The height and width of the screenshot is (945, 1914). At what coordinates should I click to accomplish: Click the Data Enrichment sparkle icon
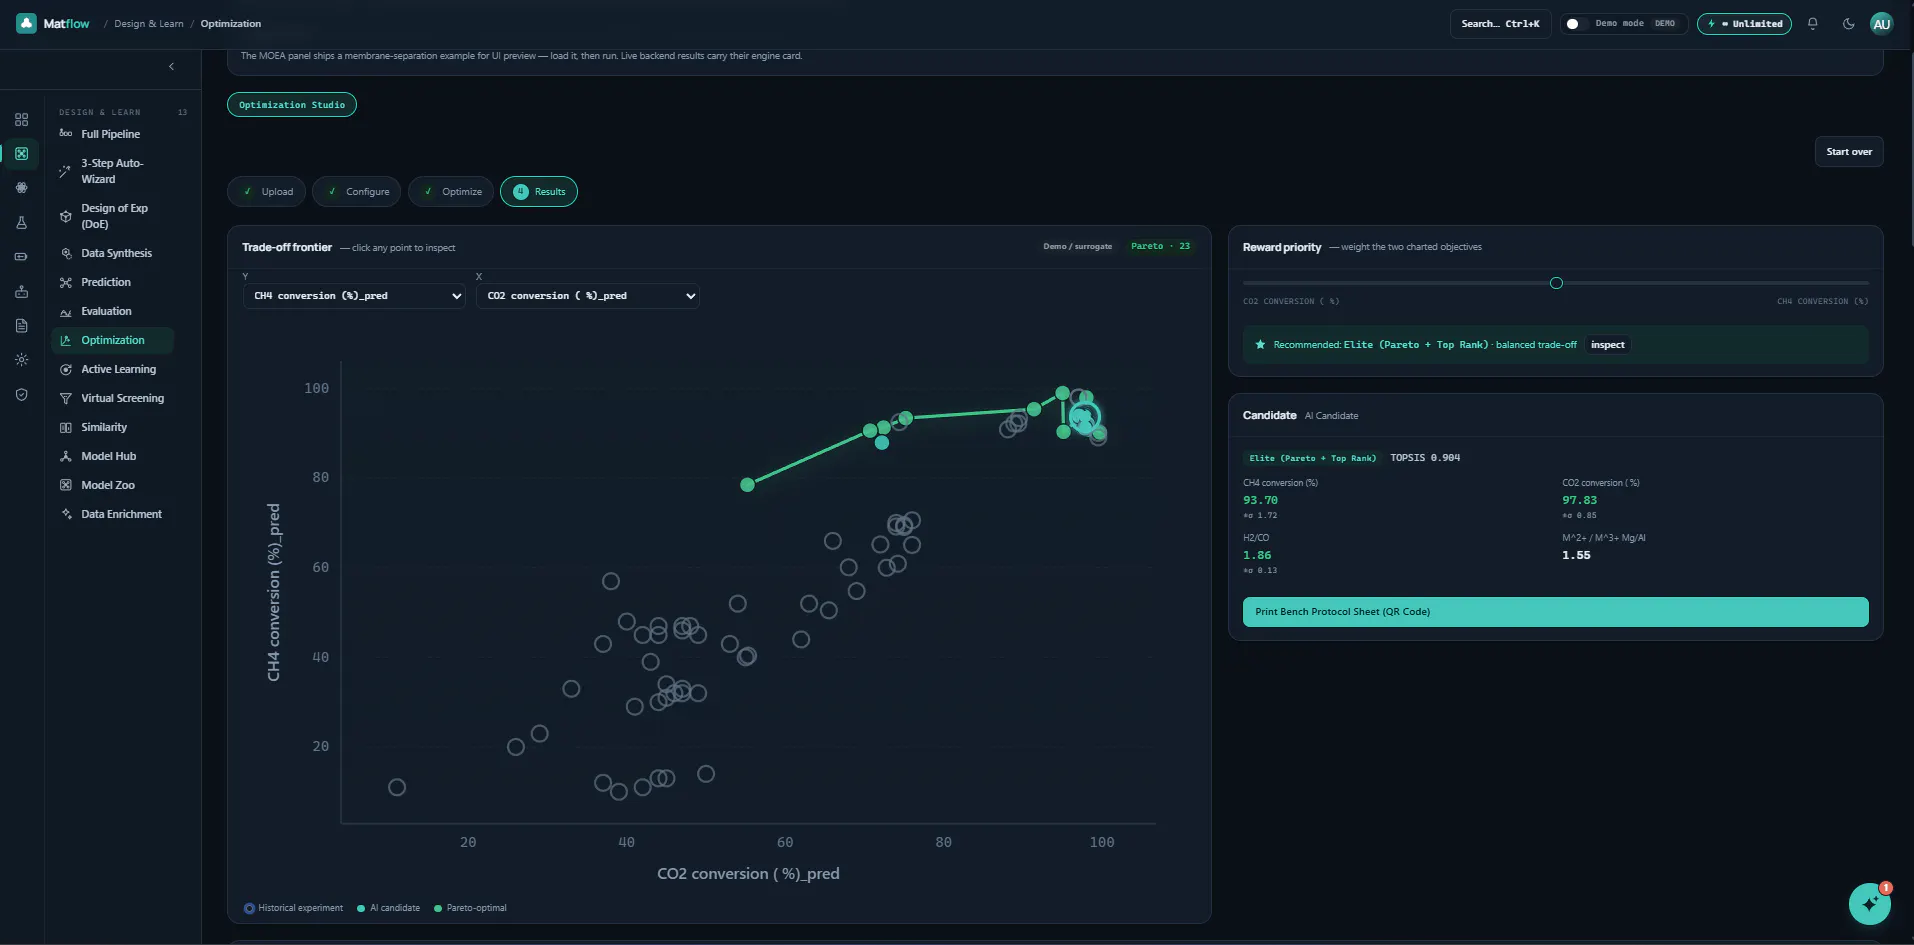[x=66, y=514]
